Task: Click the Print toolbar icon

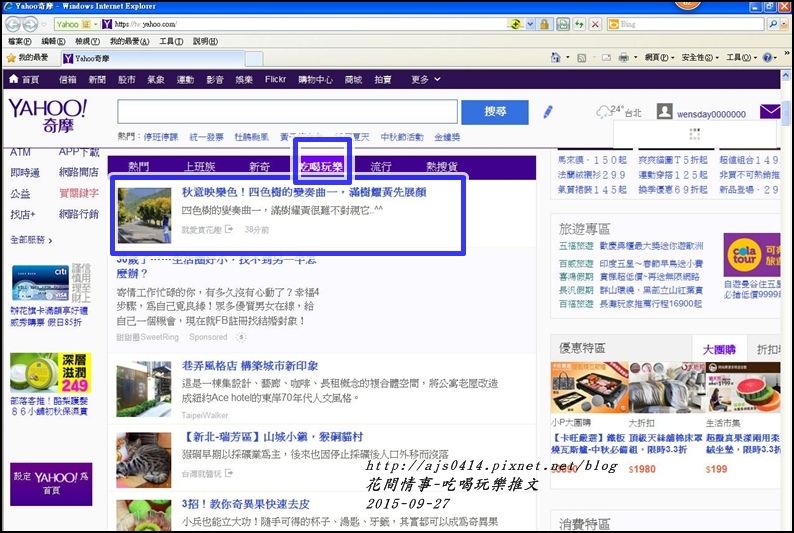Action: 624,57
